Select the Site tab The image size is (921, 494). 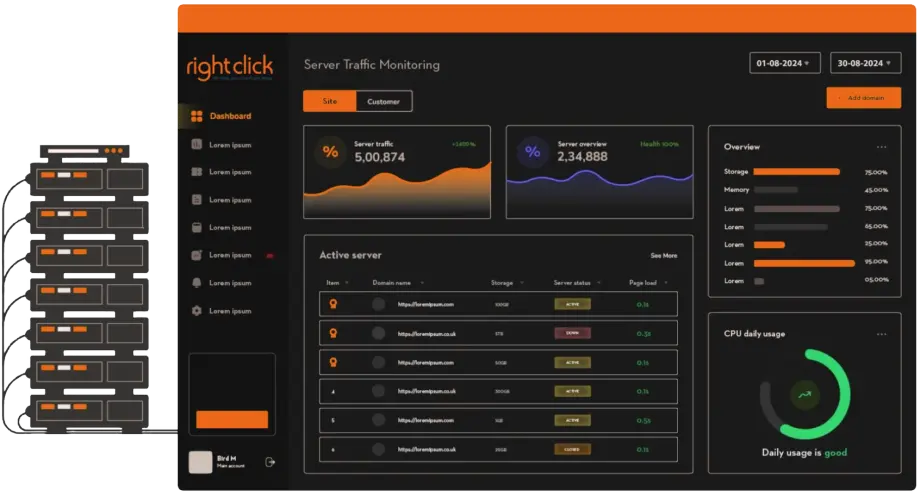pyautogui.click(x=329, y=101)
